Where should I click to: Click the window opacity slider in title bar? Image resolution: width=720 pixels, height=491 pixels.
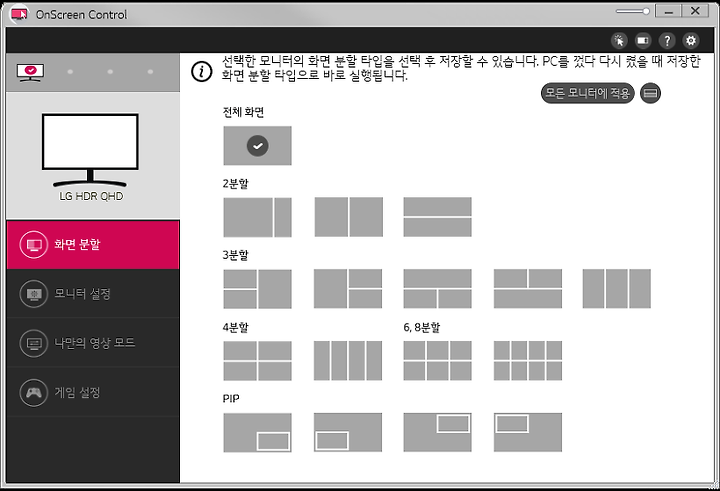633,11
